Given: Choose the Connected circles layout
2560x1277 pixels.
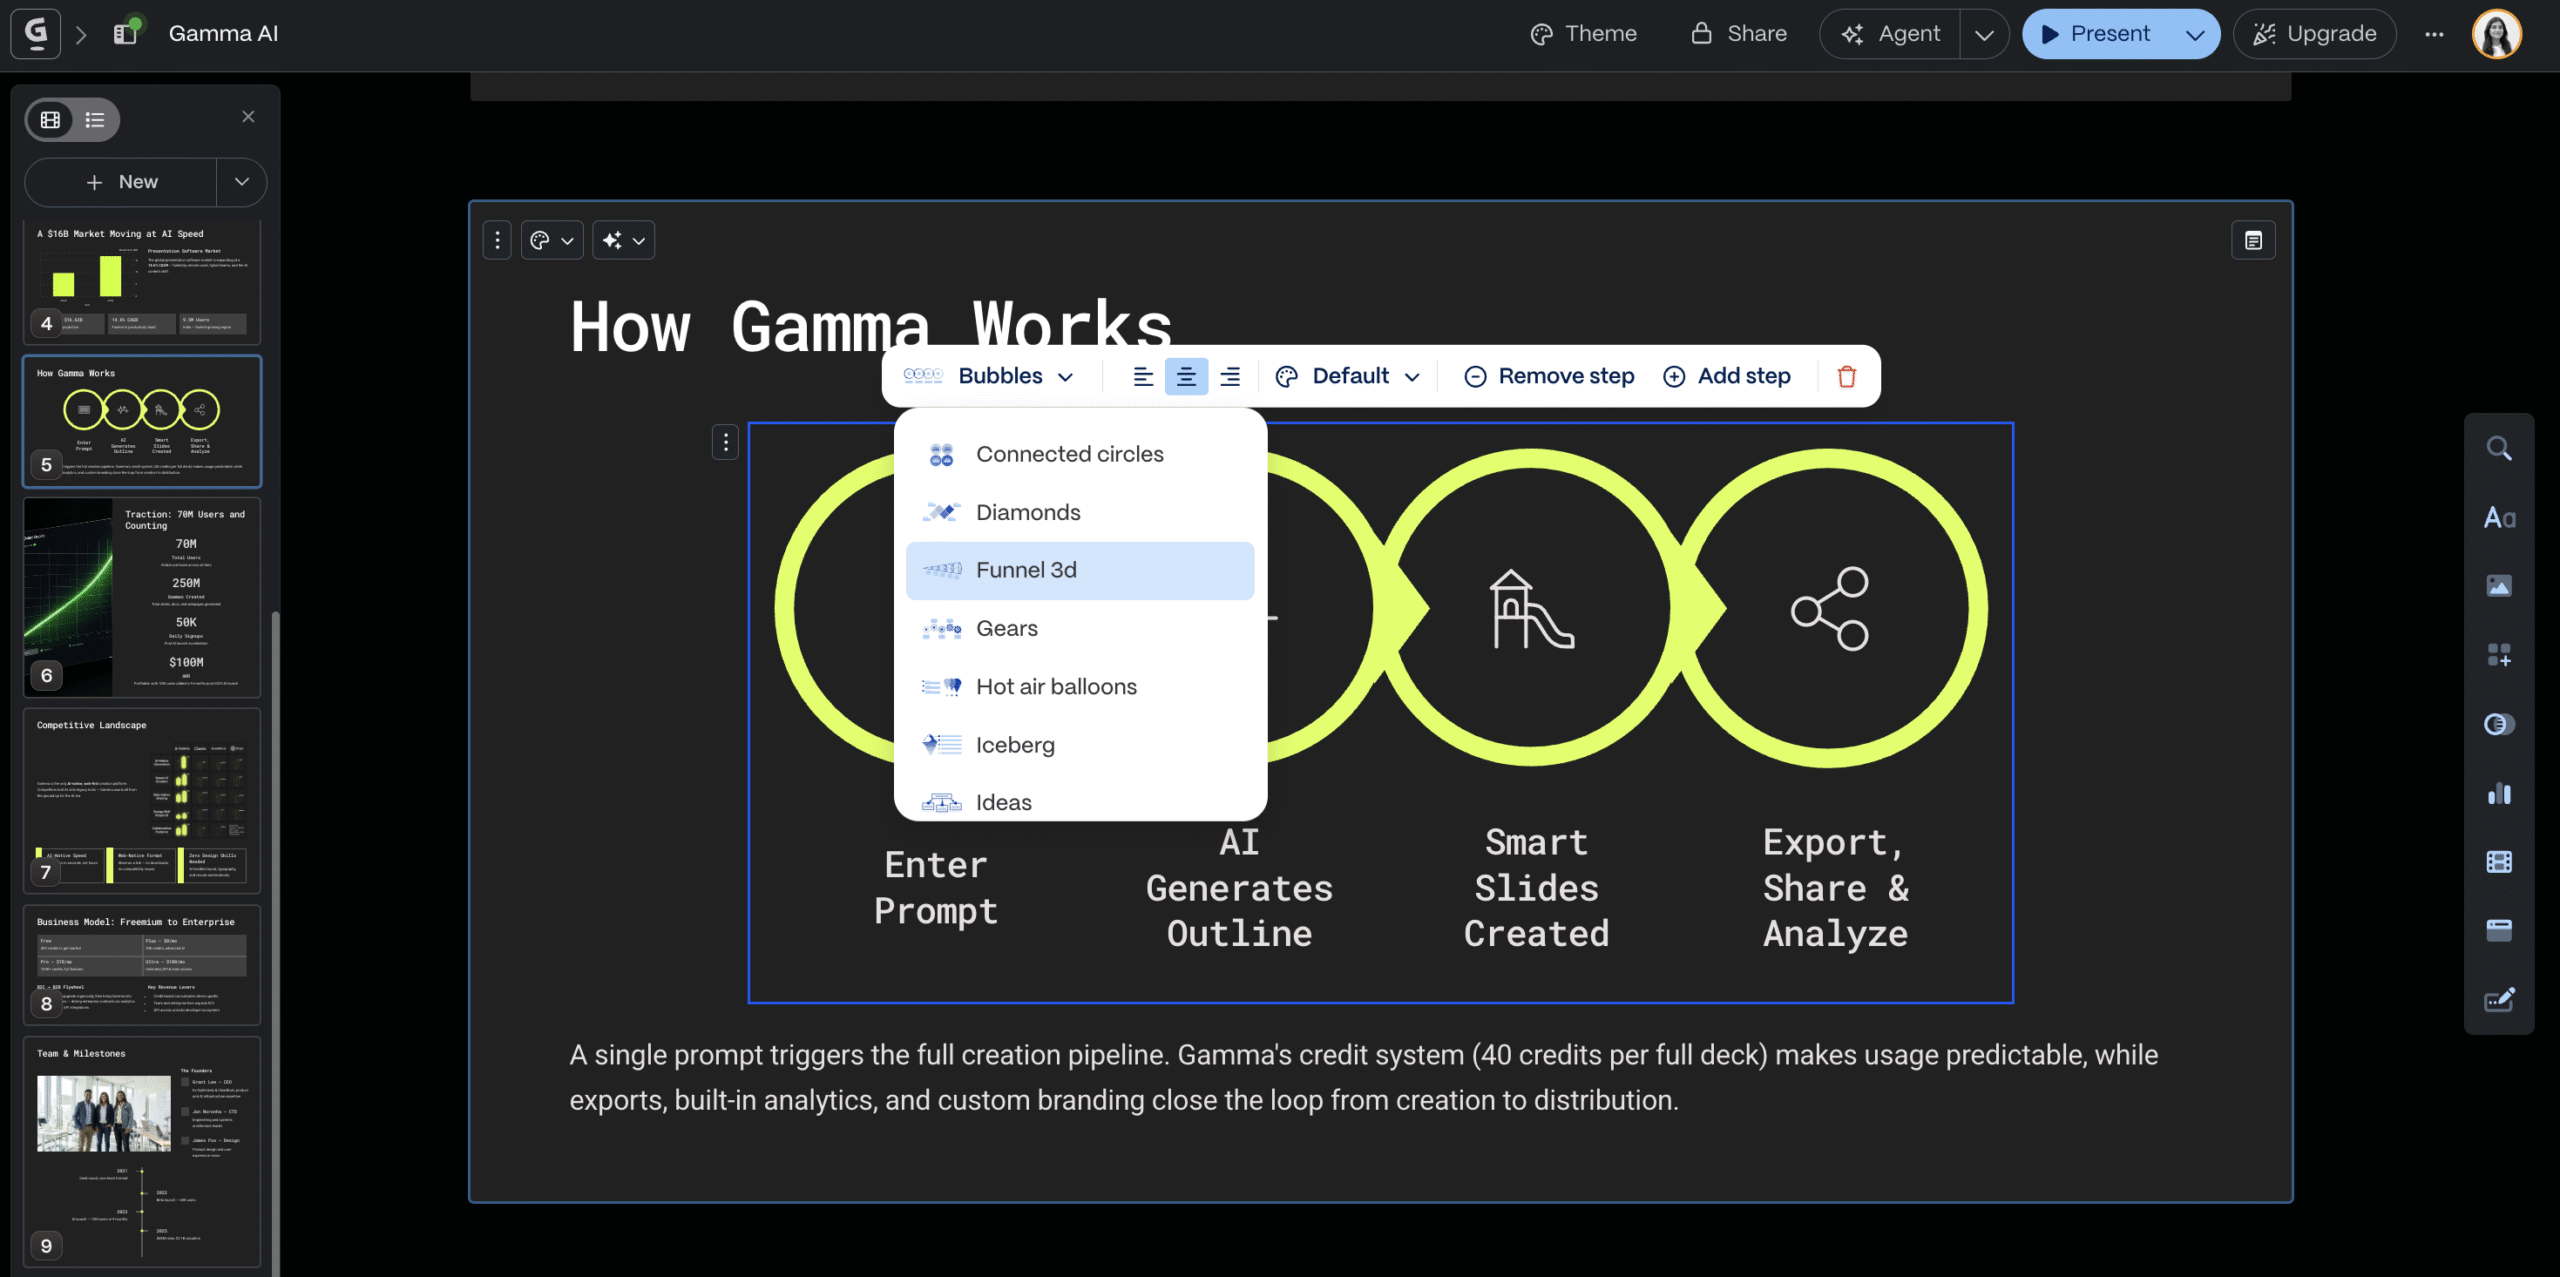Looking at the screenshot, I should [x=1080, y=454].
